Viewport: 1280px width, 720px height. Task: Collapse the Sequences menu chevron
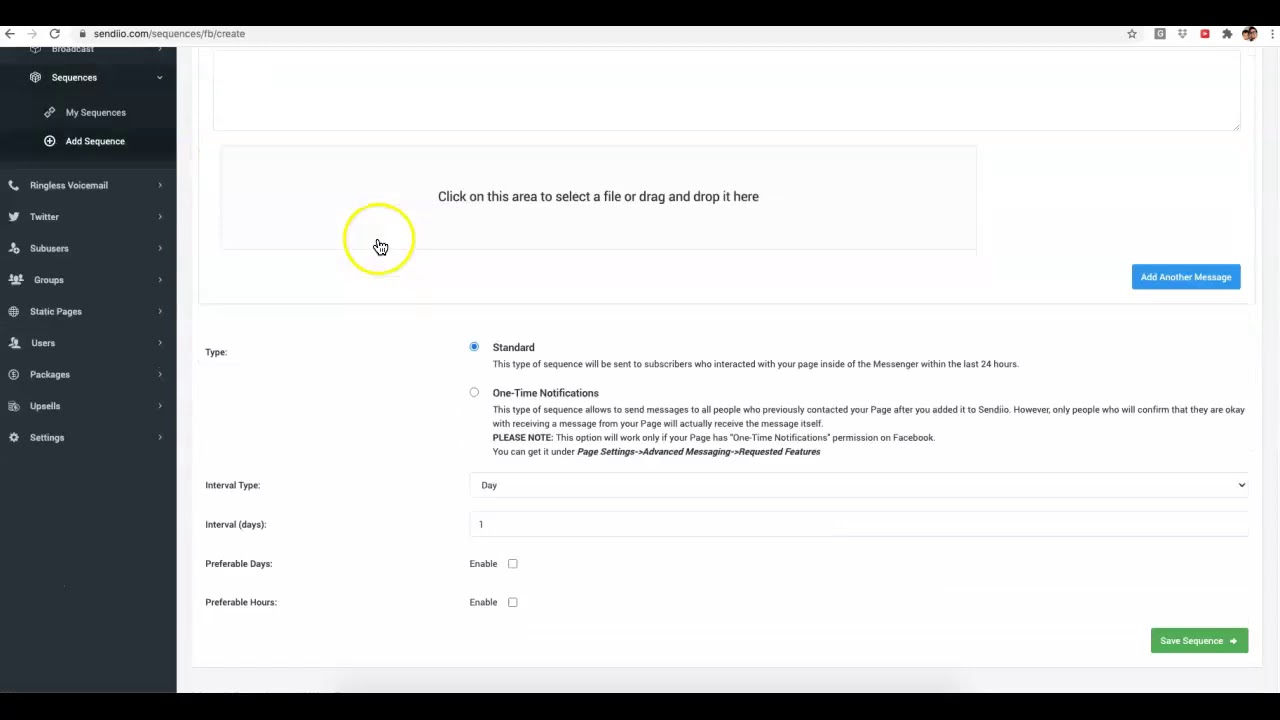click(159, 77)
